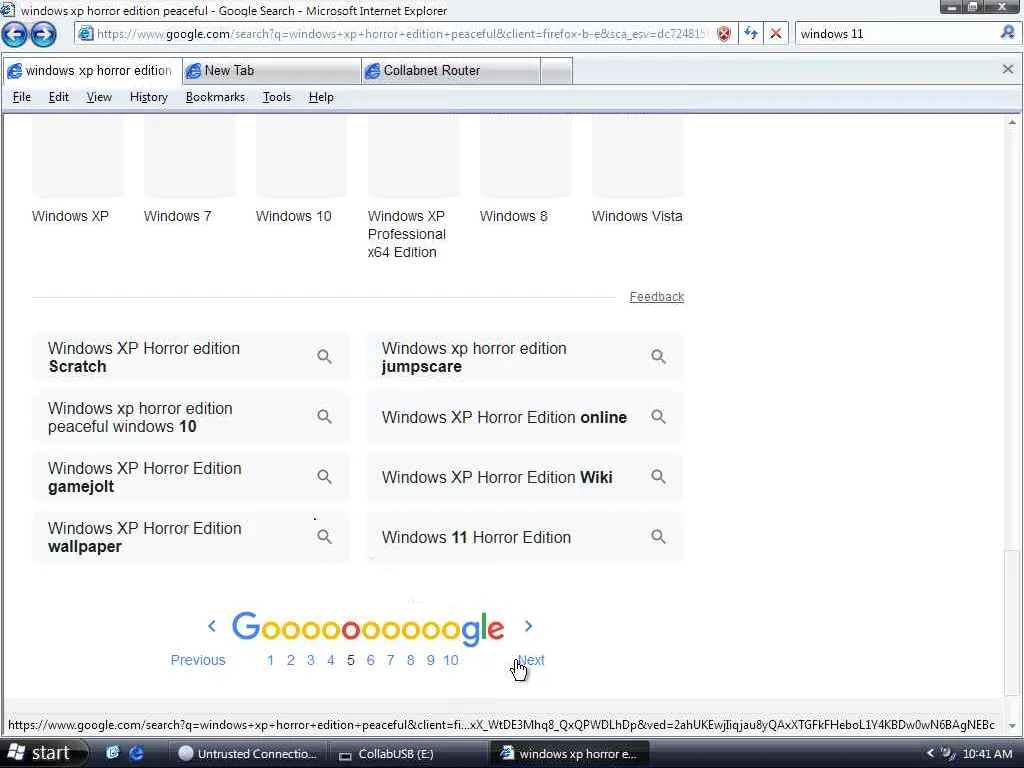The image size is (1024, 768).
Task: Search icon for Windows 11 Horror Edition suggestion
Action: click(658, 537)
